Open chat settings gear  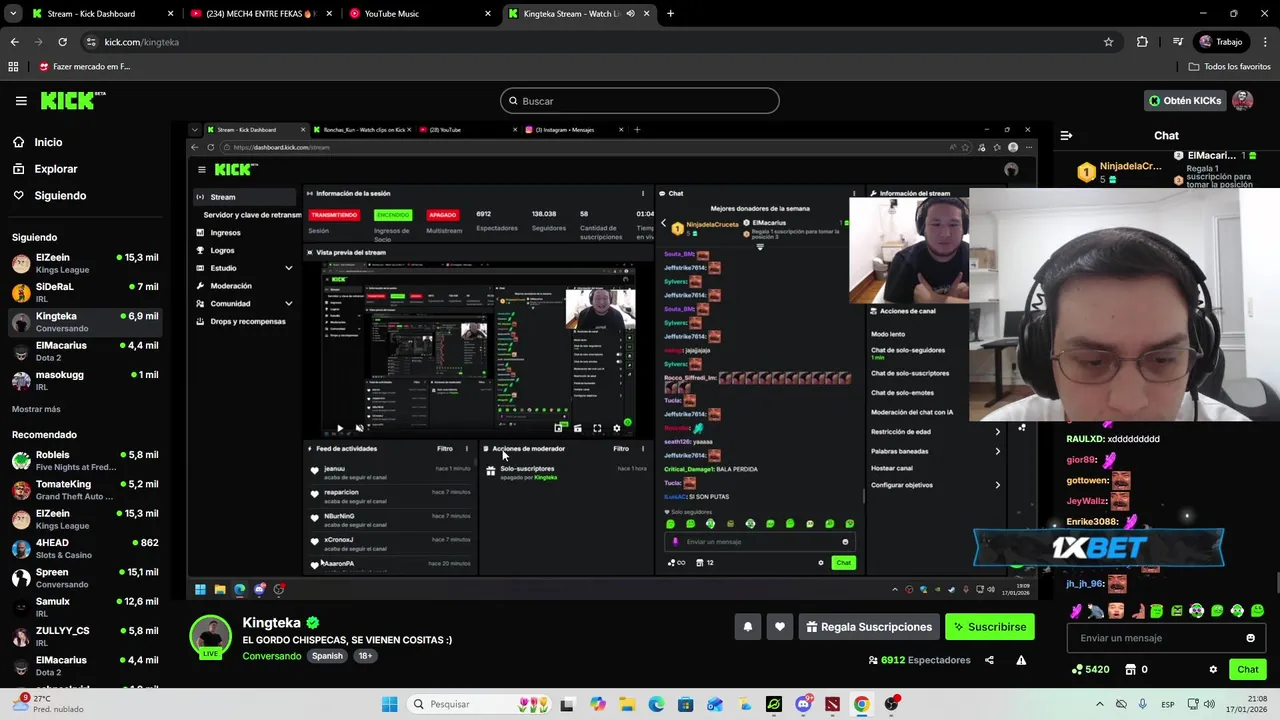click(1213, 669)
